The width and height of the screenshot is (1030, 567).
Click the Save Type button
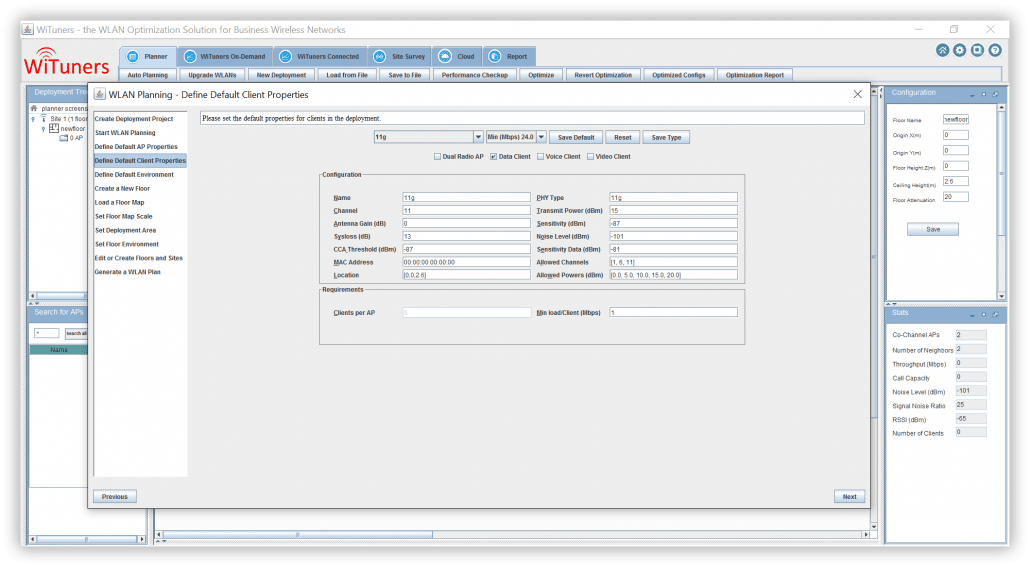click(666, 137)
